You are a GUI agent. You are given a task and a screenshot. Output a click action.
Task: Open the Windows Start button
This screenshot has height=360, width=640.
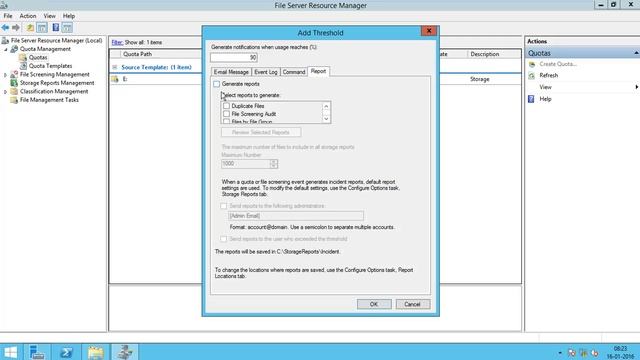pyautogui.click(x=11, y=352)
